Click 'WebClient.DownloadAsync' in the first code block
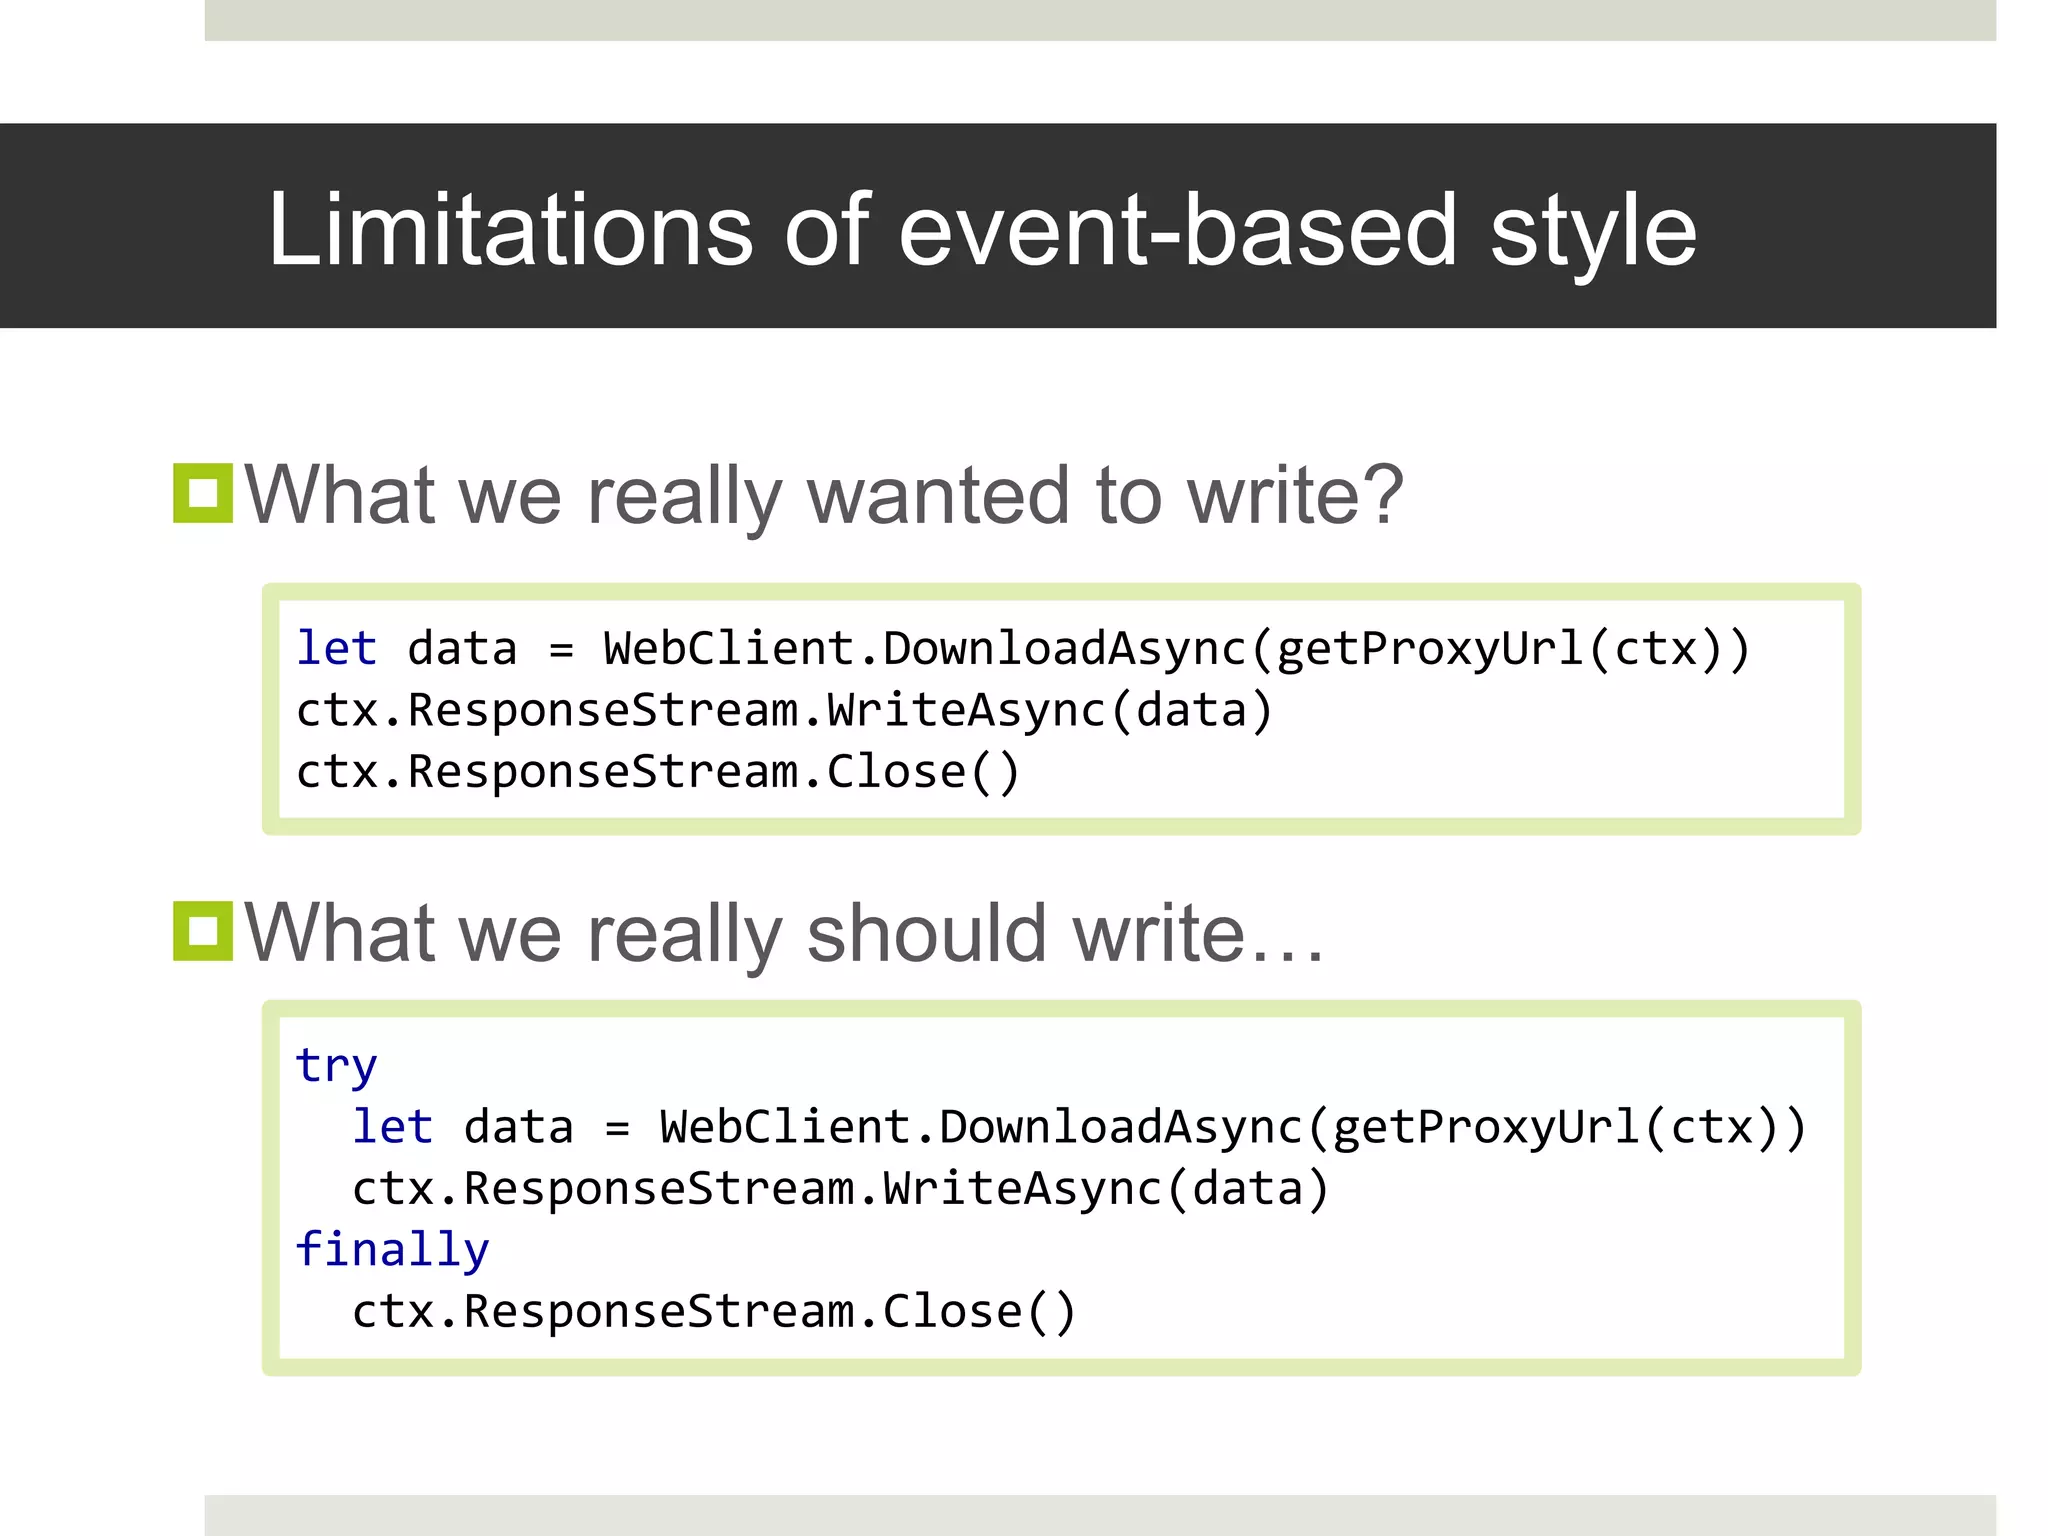 point(924,648)
